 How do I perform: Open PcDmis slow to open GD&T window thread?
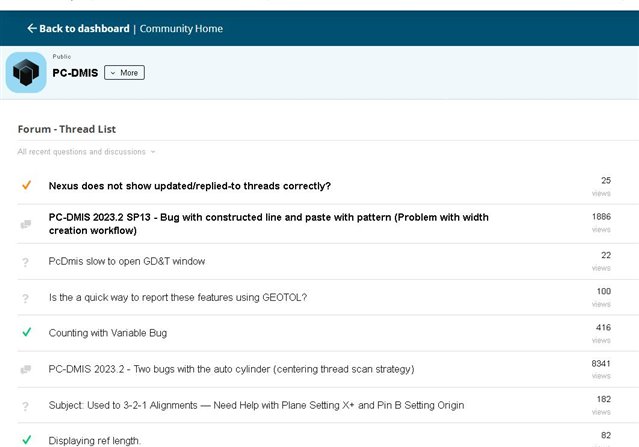pos(127,261)
